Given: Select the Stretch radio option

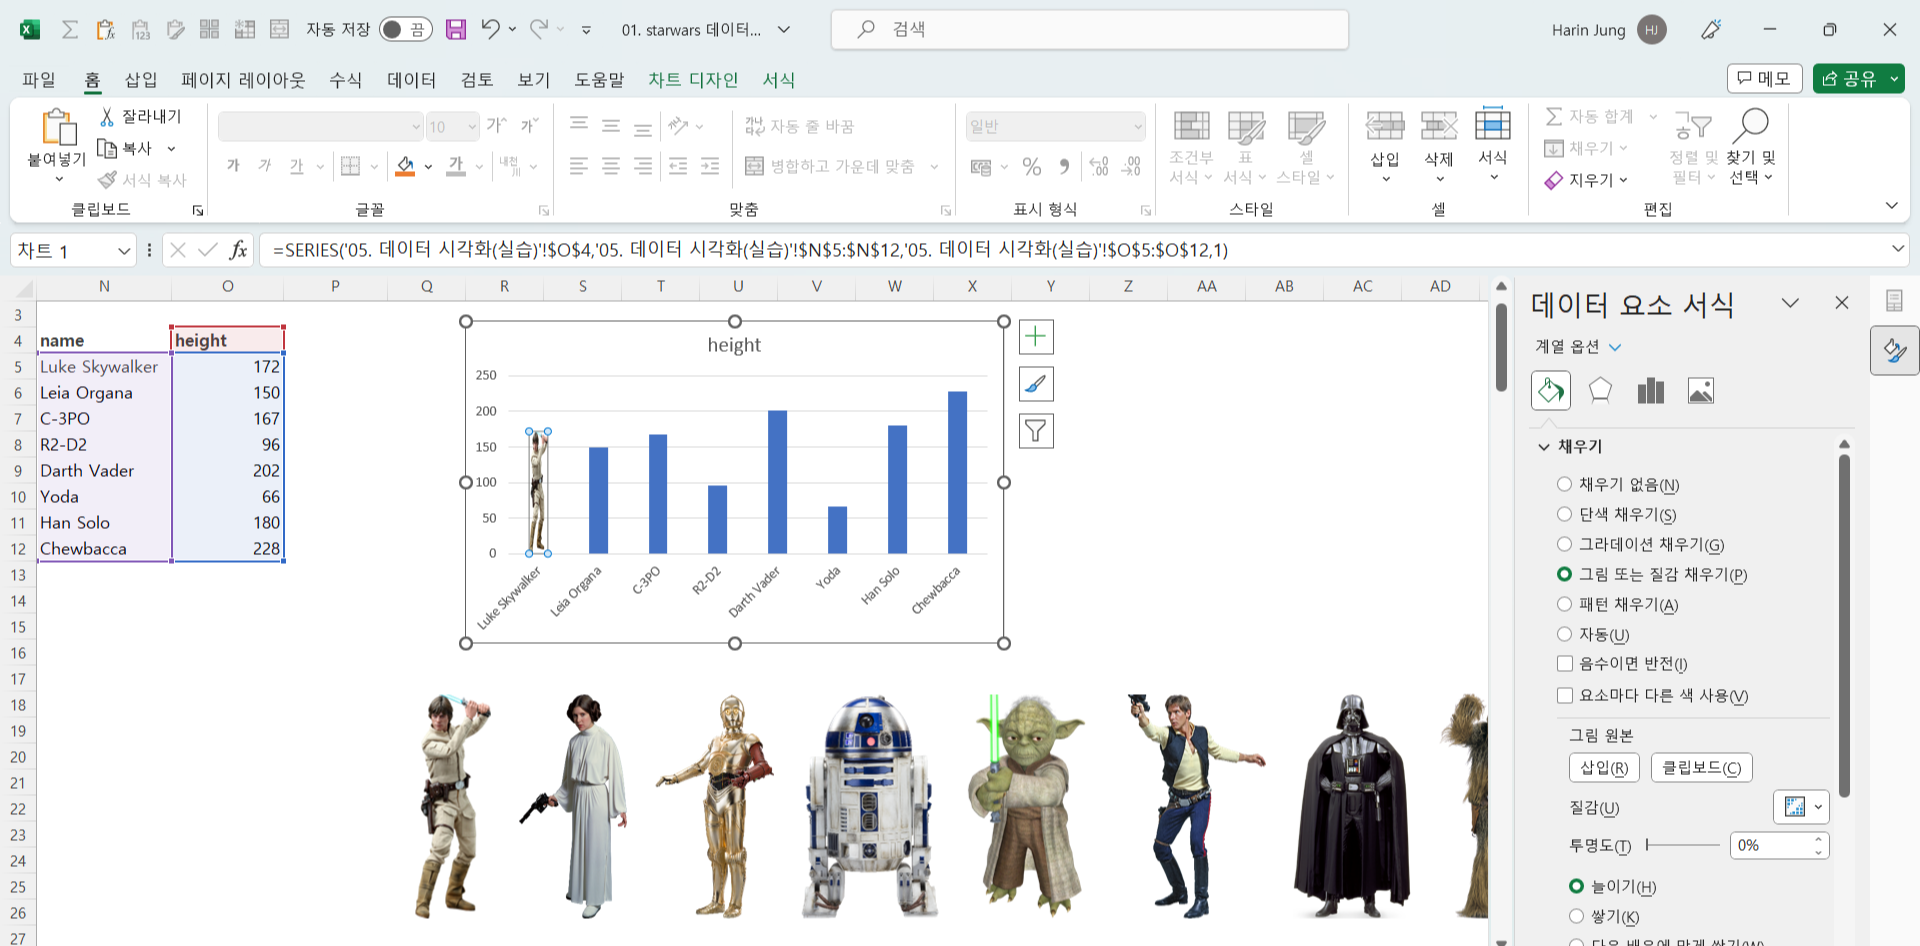Looking at the screenshot, I should tap(1577, 886).
